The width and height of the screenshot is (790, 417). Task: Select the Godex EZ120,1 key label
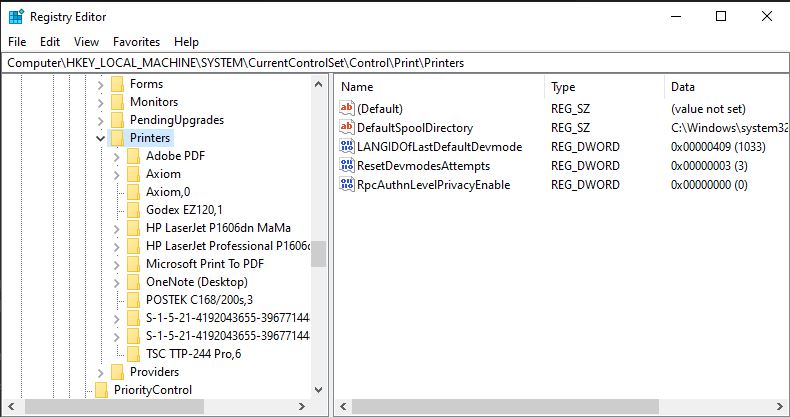coord(184,210)
